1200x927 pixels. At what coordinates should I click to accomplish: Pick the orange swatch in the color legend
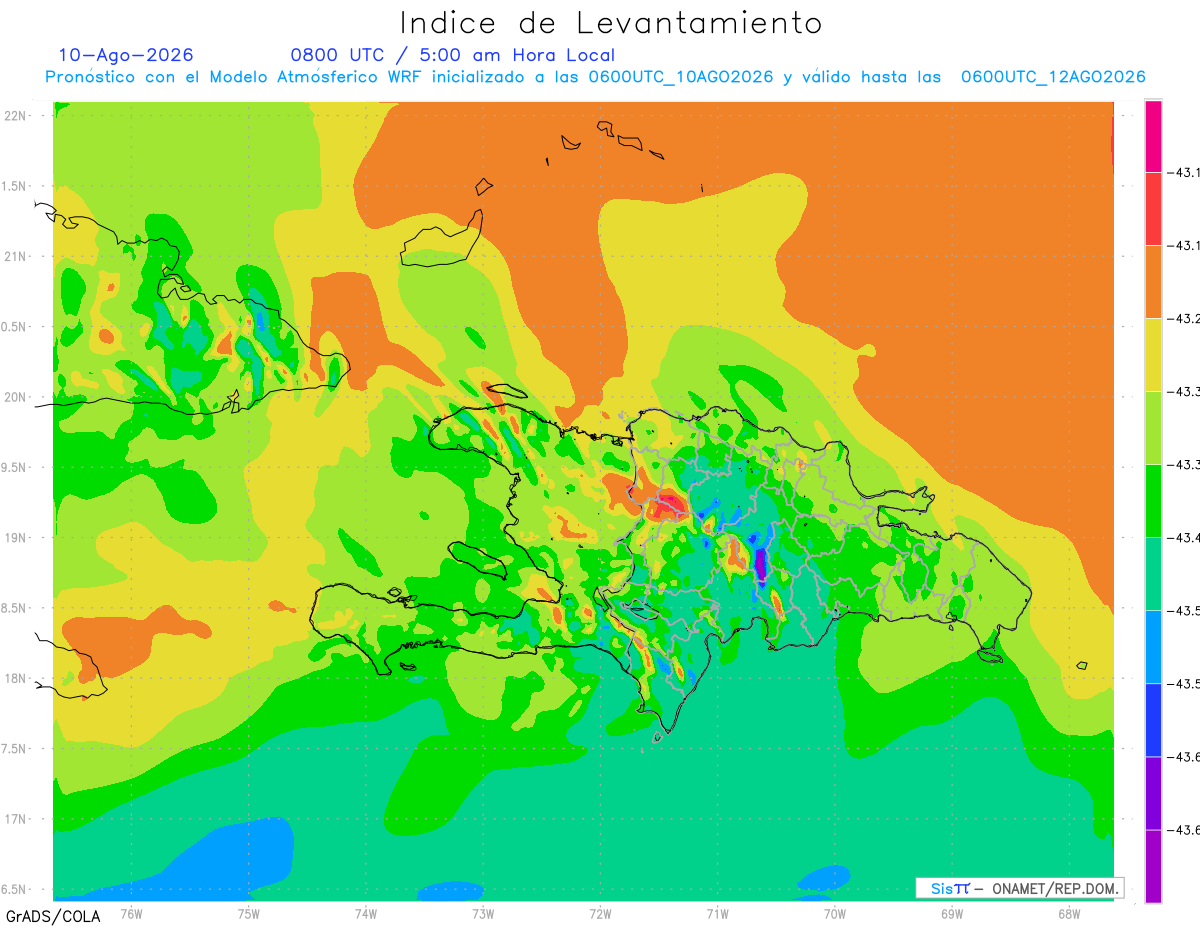tap(1153, 282)
